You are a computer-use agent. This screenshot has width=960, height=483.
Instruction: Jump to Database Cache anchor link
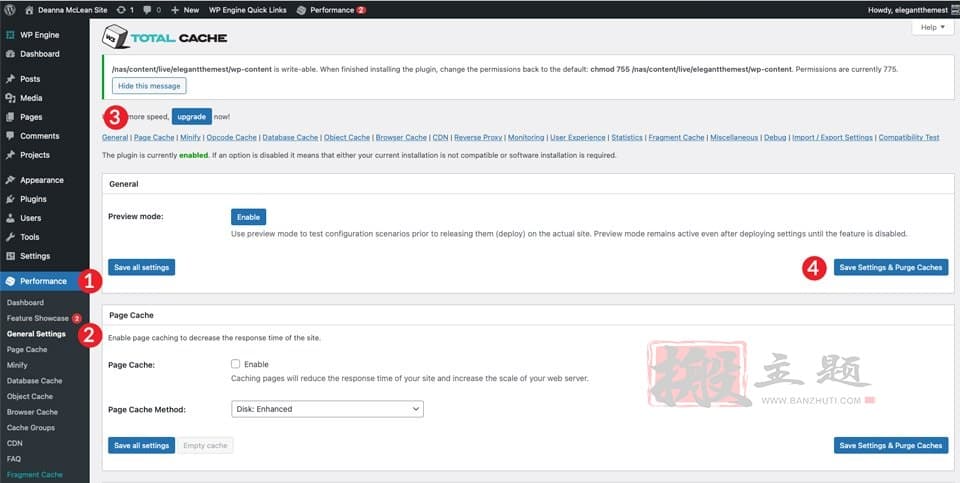(290, 138)
